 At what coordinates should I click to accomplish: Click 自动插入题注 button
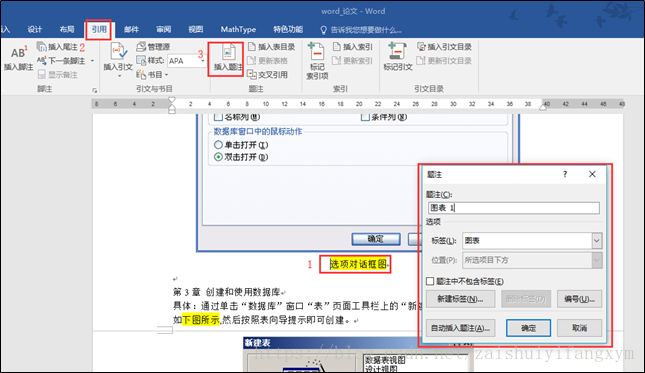coord(460,328)
